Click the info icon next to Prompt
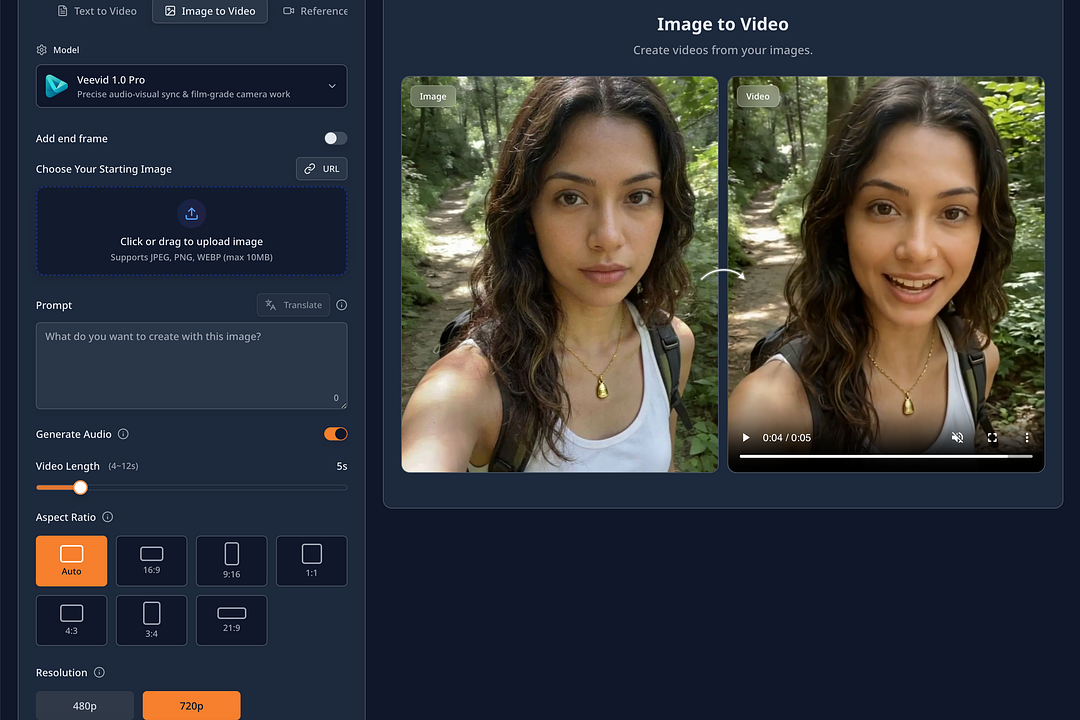Screen dimensions: 1080x720 tap(341, 305)
